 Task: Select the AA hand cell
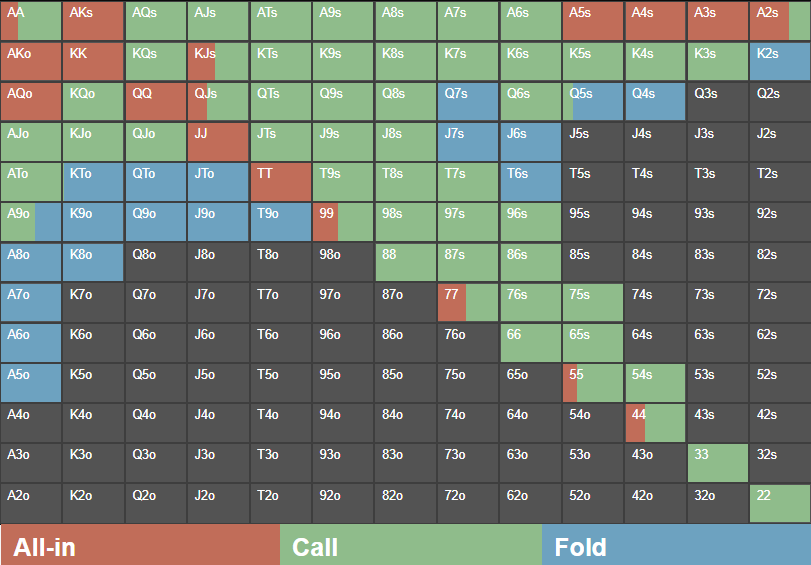(x=31, y=21)
